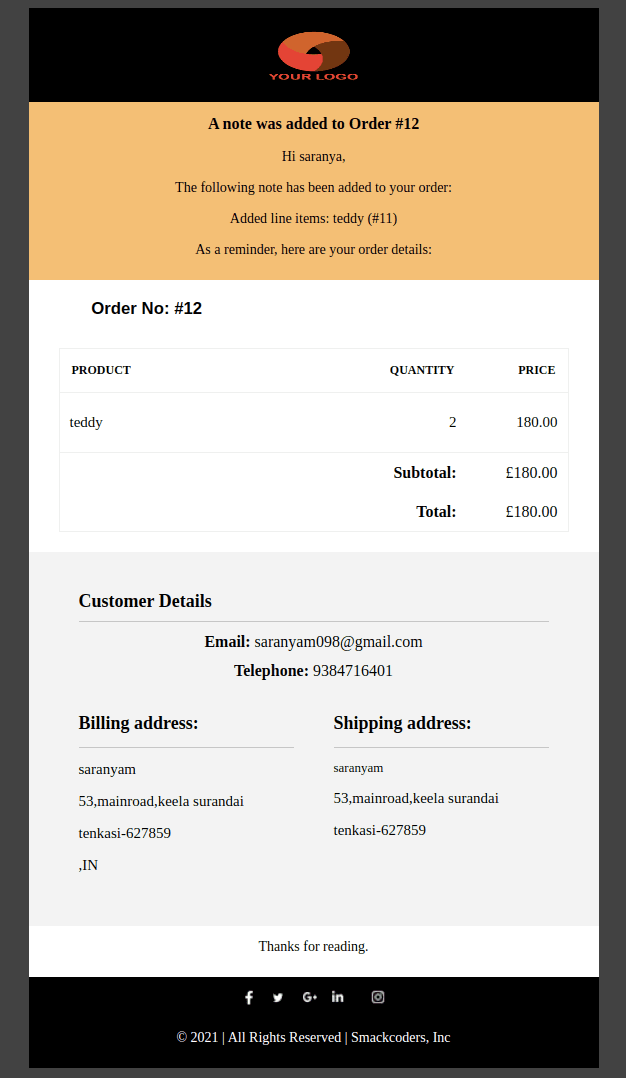Screen dimensions: 626x1078
Task: Click telephone number 9384716401
Action: [353, 670]
